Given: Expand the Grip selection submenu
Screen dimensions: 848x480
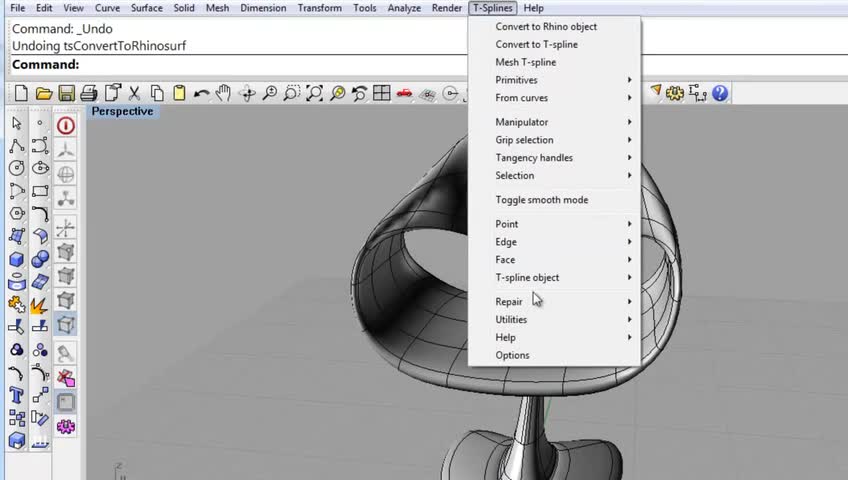Looking at the screenshot, I should (x=554, y=140).
